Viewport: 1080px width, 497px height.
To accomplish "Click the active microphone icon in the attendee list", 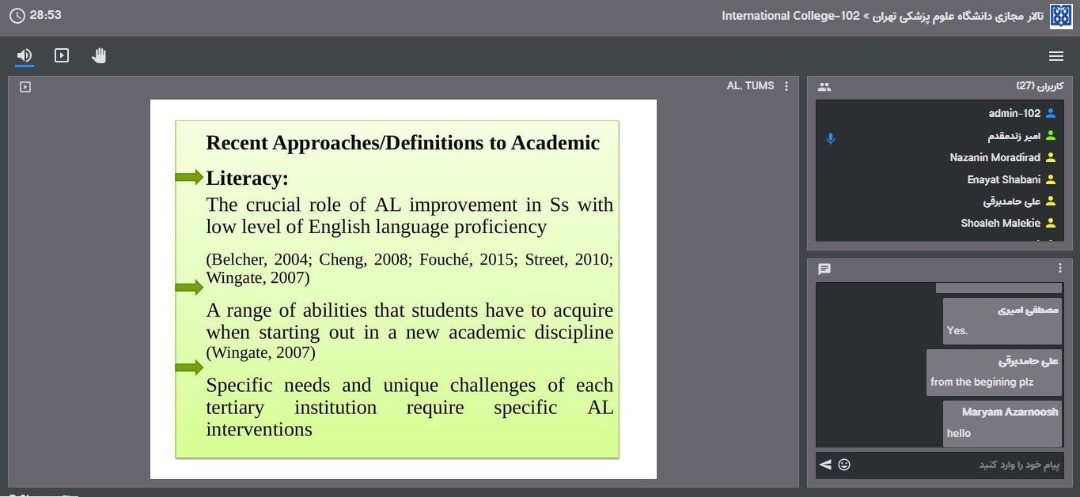I will pyautogui.click(x=831, y=138).
